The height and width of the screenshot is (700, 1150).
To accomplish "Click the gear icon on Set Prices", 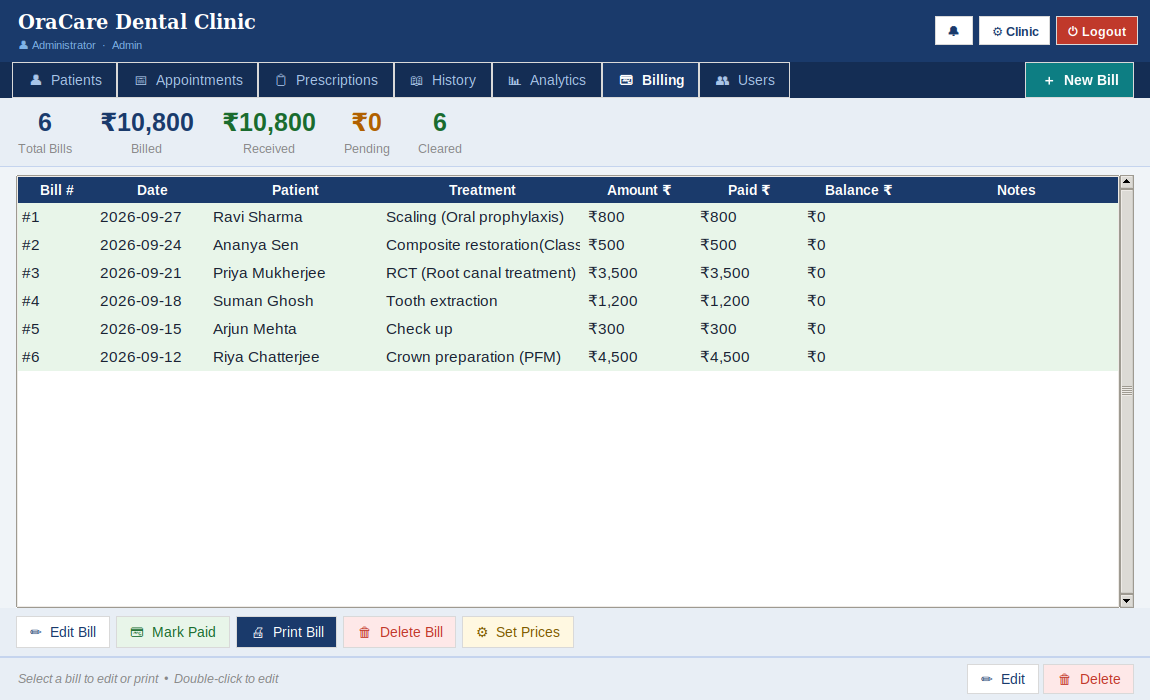I will pyautogui.click(x=482, y=632).
